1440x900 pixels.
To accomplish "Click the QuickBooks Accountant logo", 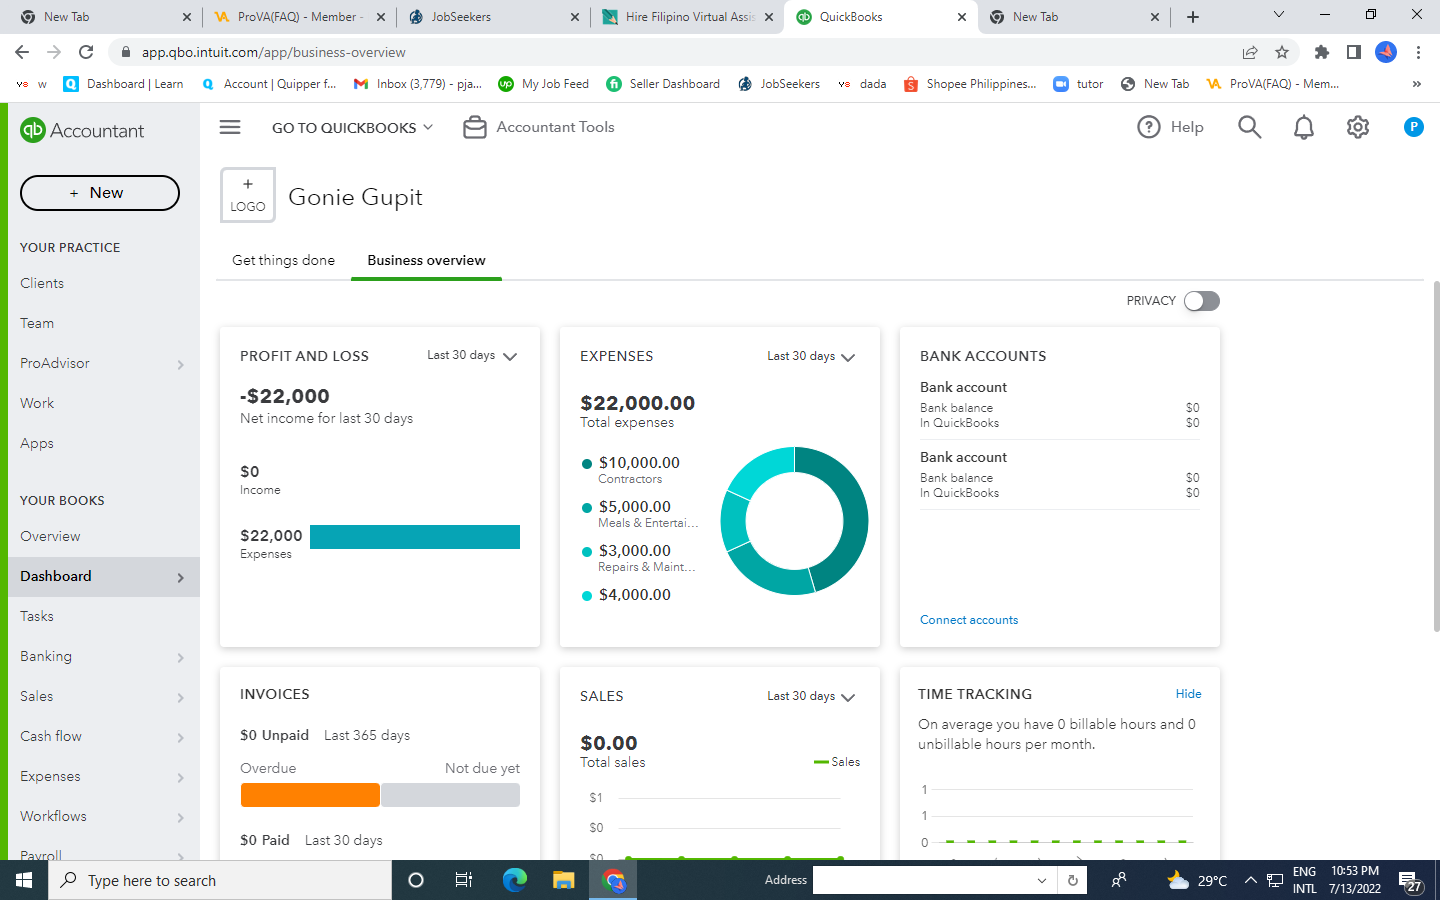I will 82,130.
